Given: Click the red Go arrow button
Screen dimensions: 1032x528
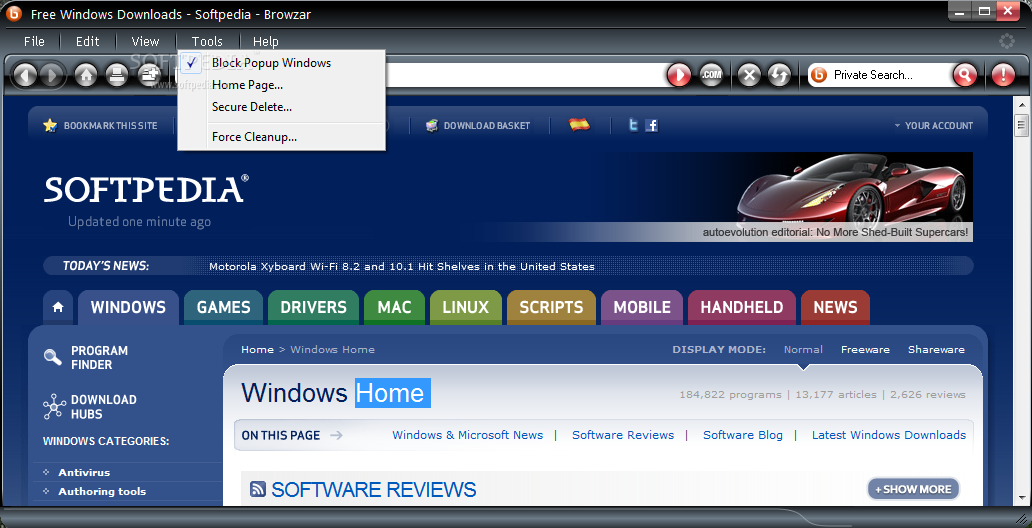Looking at the screenshot, I should pos(679,75).
